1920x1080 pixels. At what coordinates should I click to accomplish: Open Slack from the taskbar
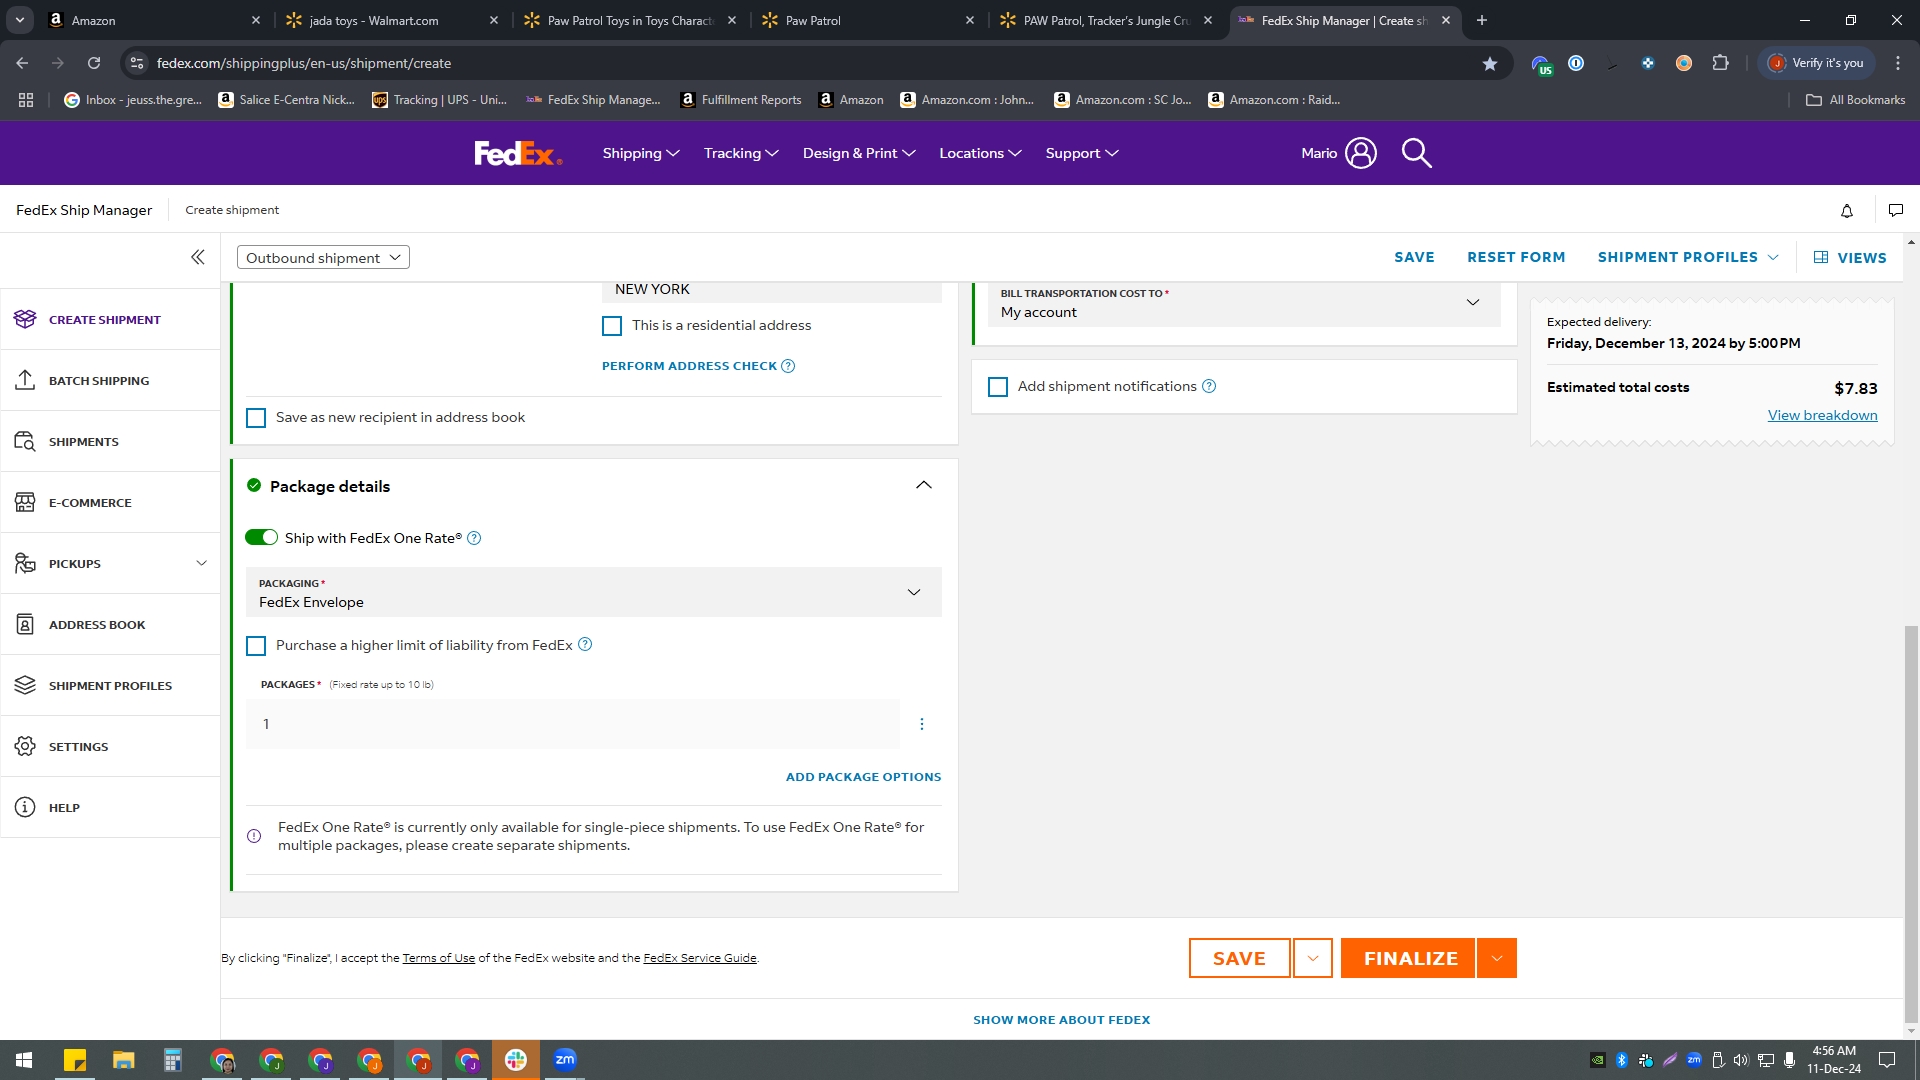tap(516, 1060)
